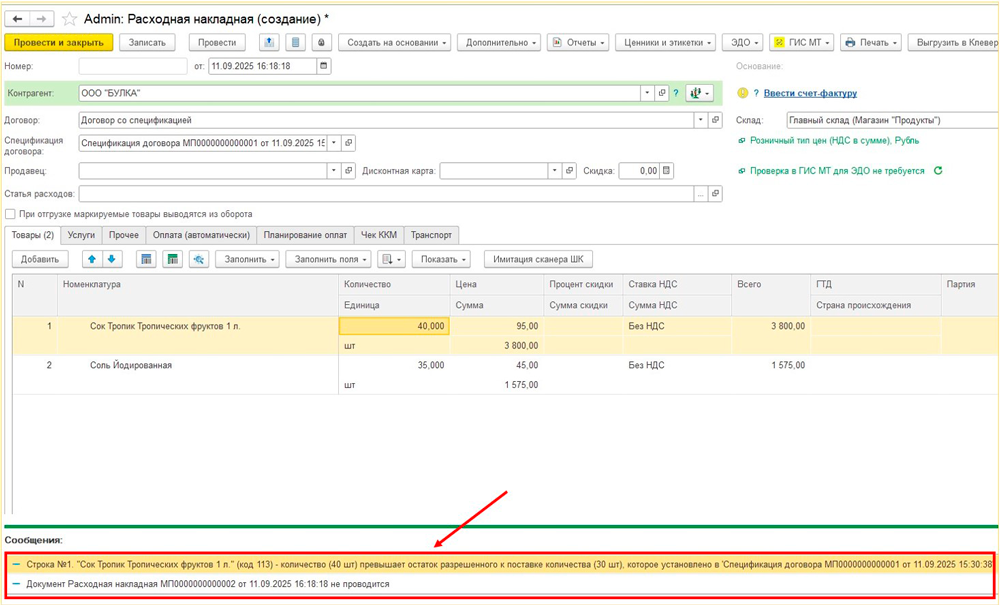This screenshot has width=1000, height=605.
Task: Move selected row up with arrow icon
Action: pyautogui.click(x=92, y=260)
